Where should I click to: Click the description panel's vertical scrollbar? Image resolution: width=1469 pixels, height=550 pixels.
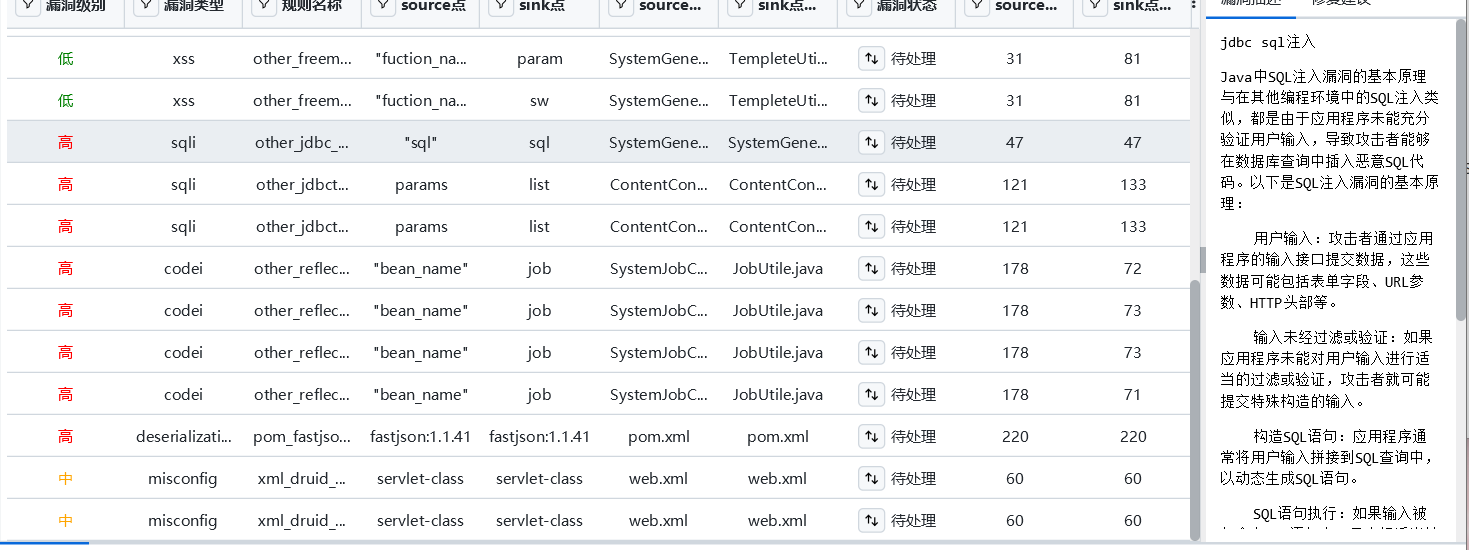1461,170
